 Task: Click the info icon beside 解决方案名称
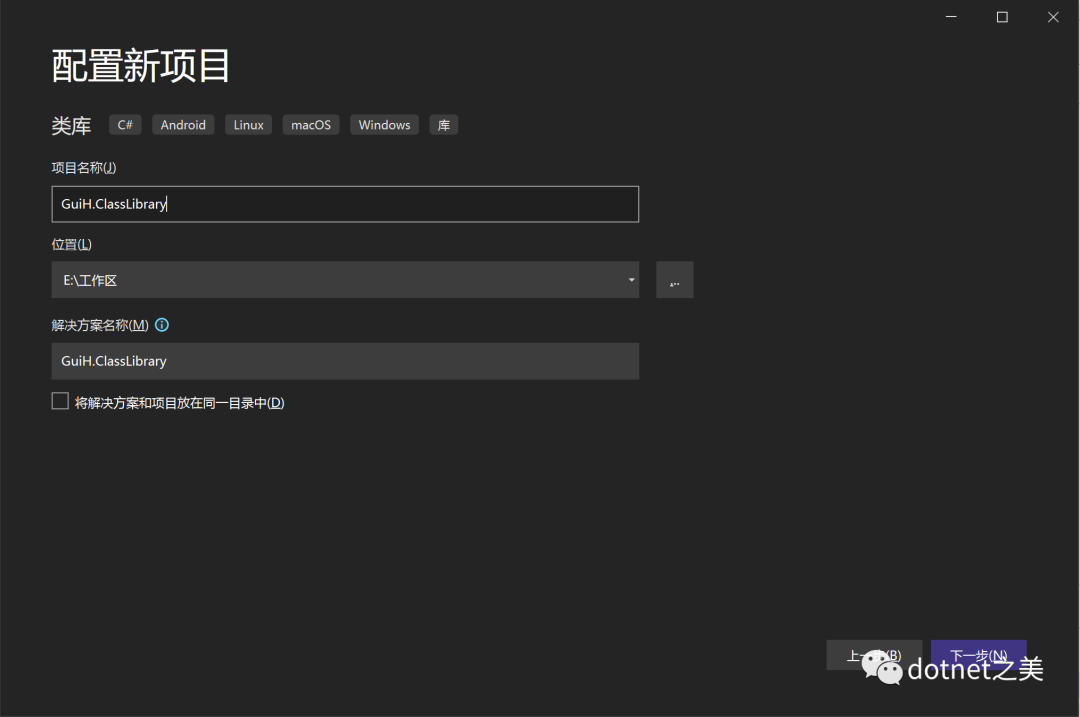pos(162,325)
